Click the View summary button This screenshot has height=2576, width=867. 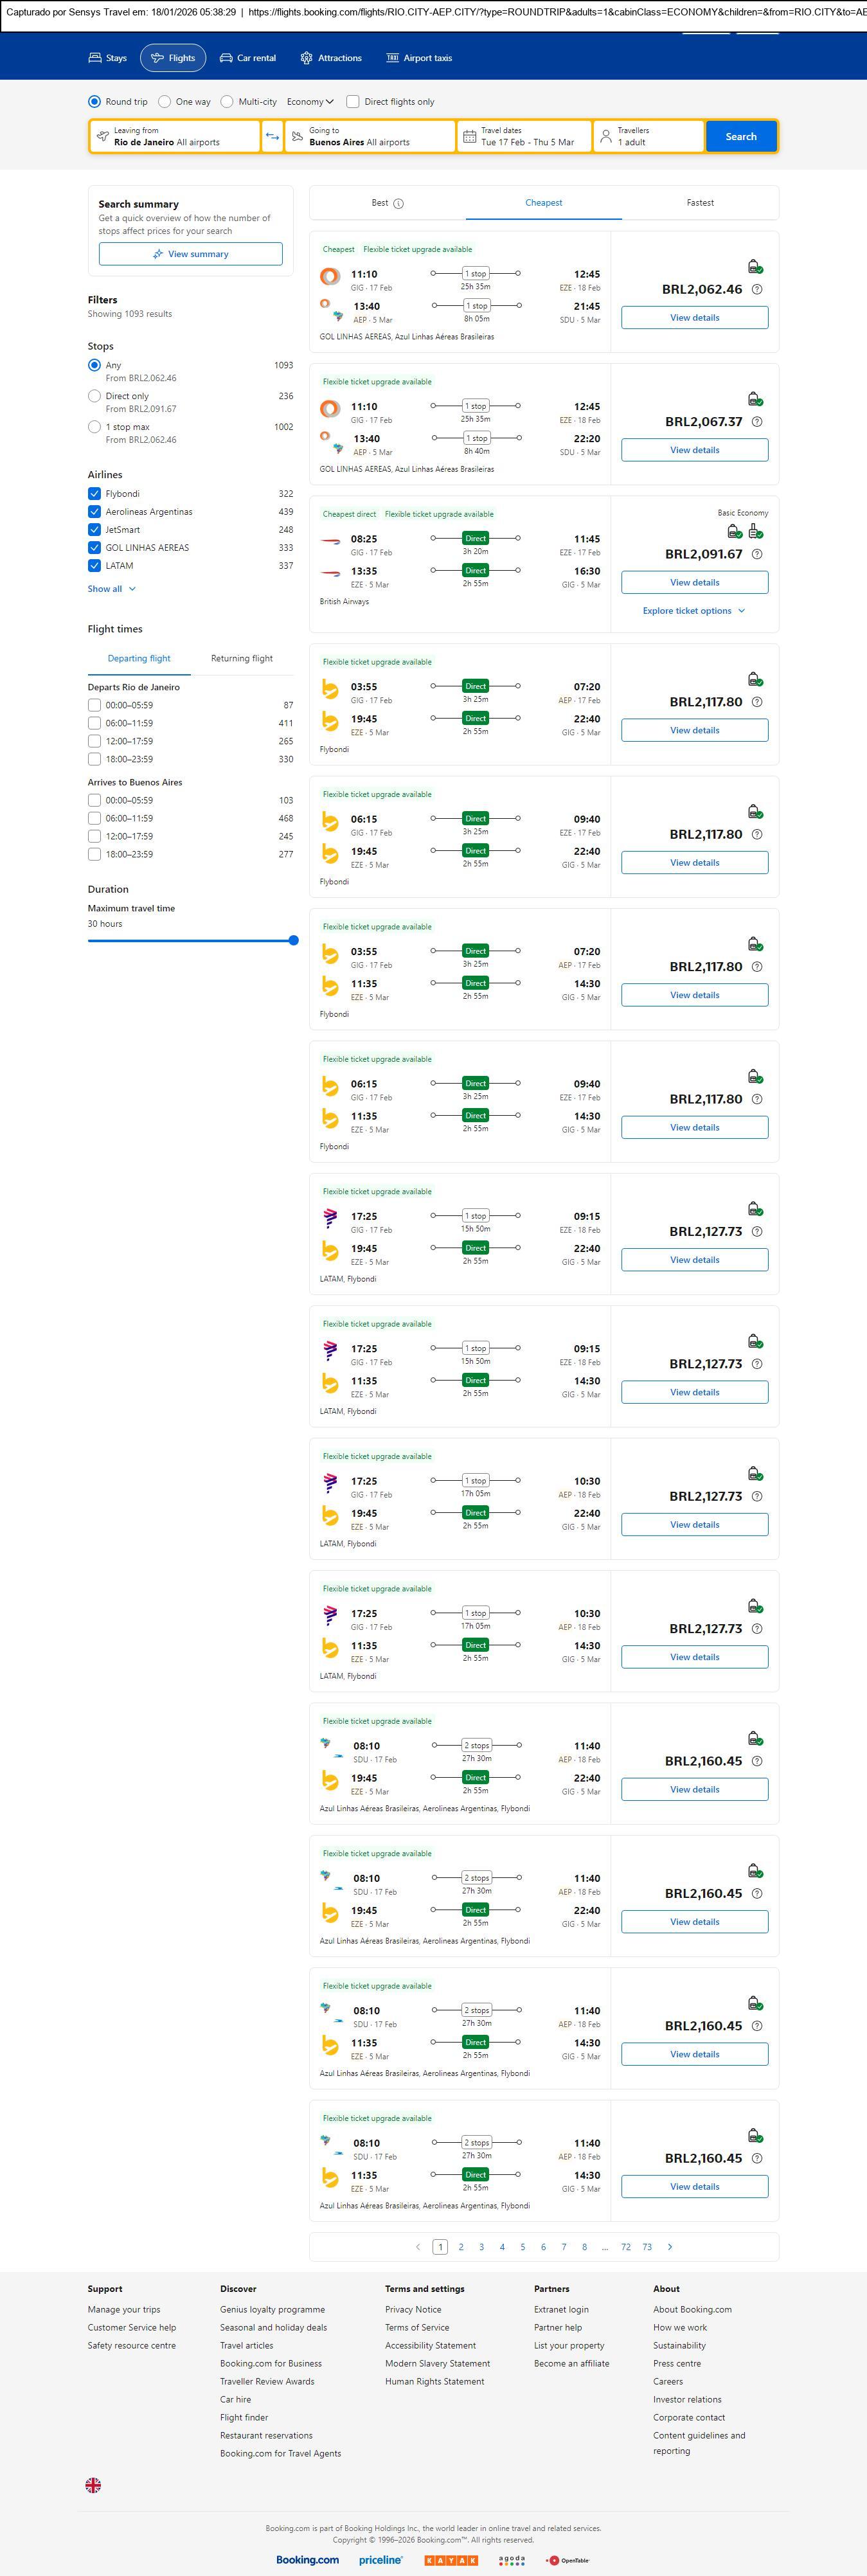(190, 254)
